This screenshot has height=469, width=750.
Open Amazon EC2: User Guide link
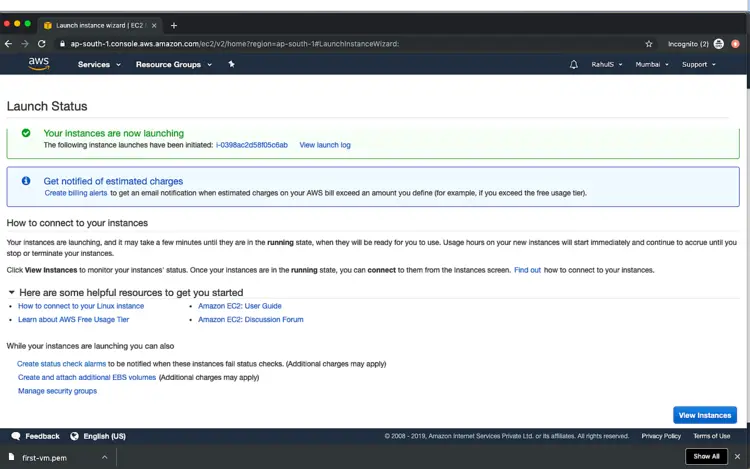240,306
